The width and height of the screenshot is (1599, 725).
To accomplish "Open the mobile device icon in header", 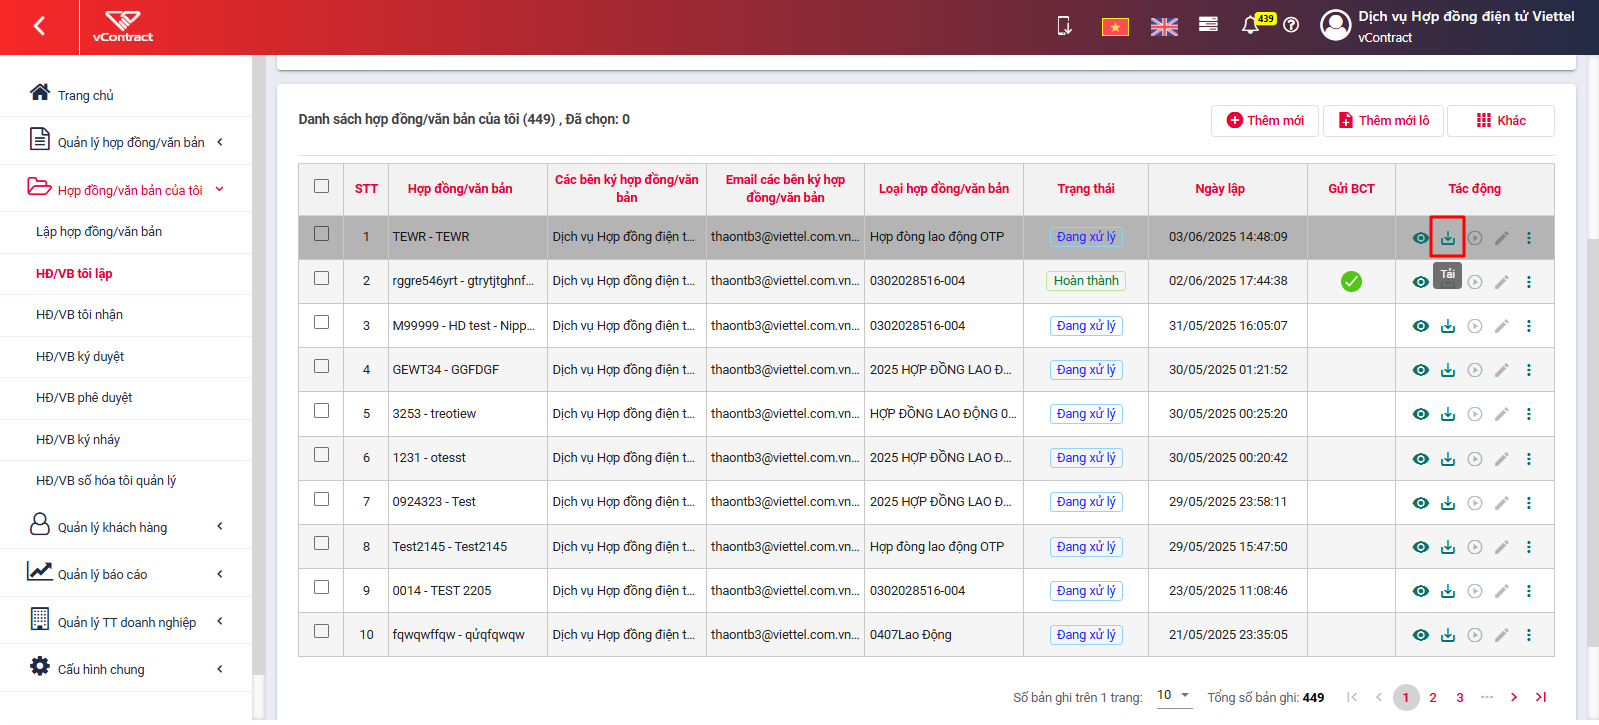I will click(1065, 26).
